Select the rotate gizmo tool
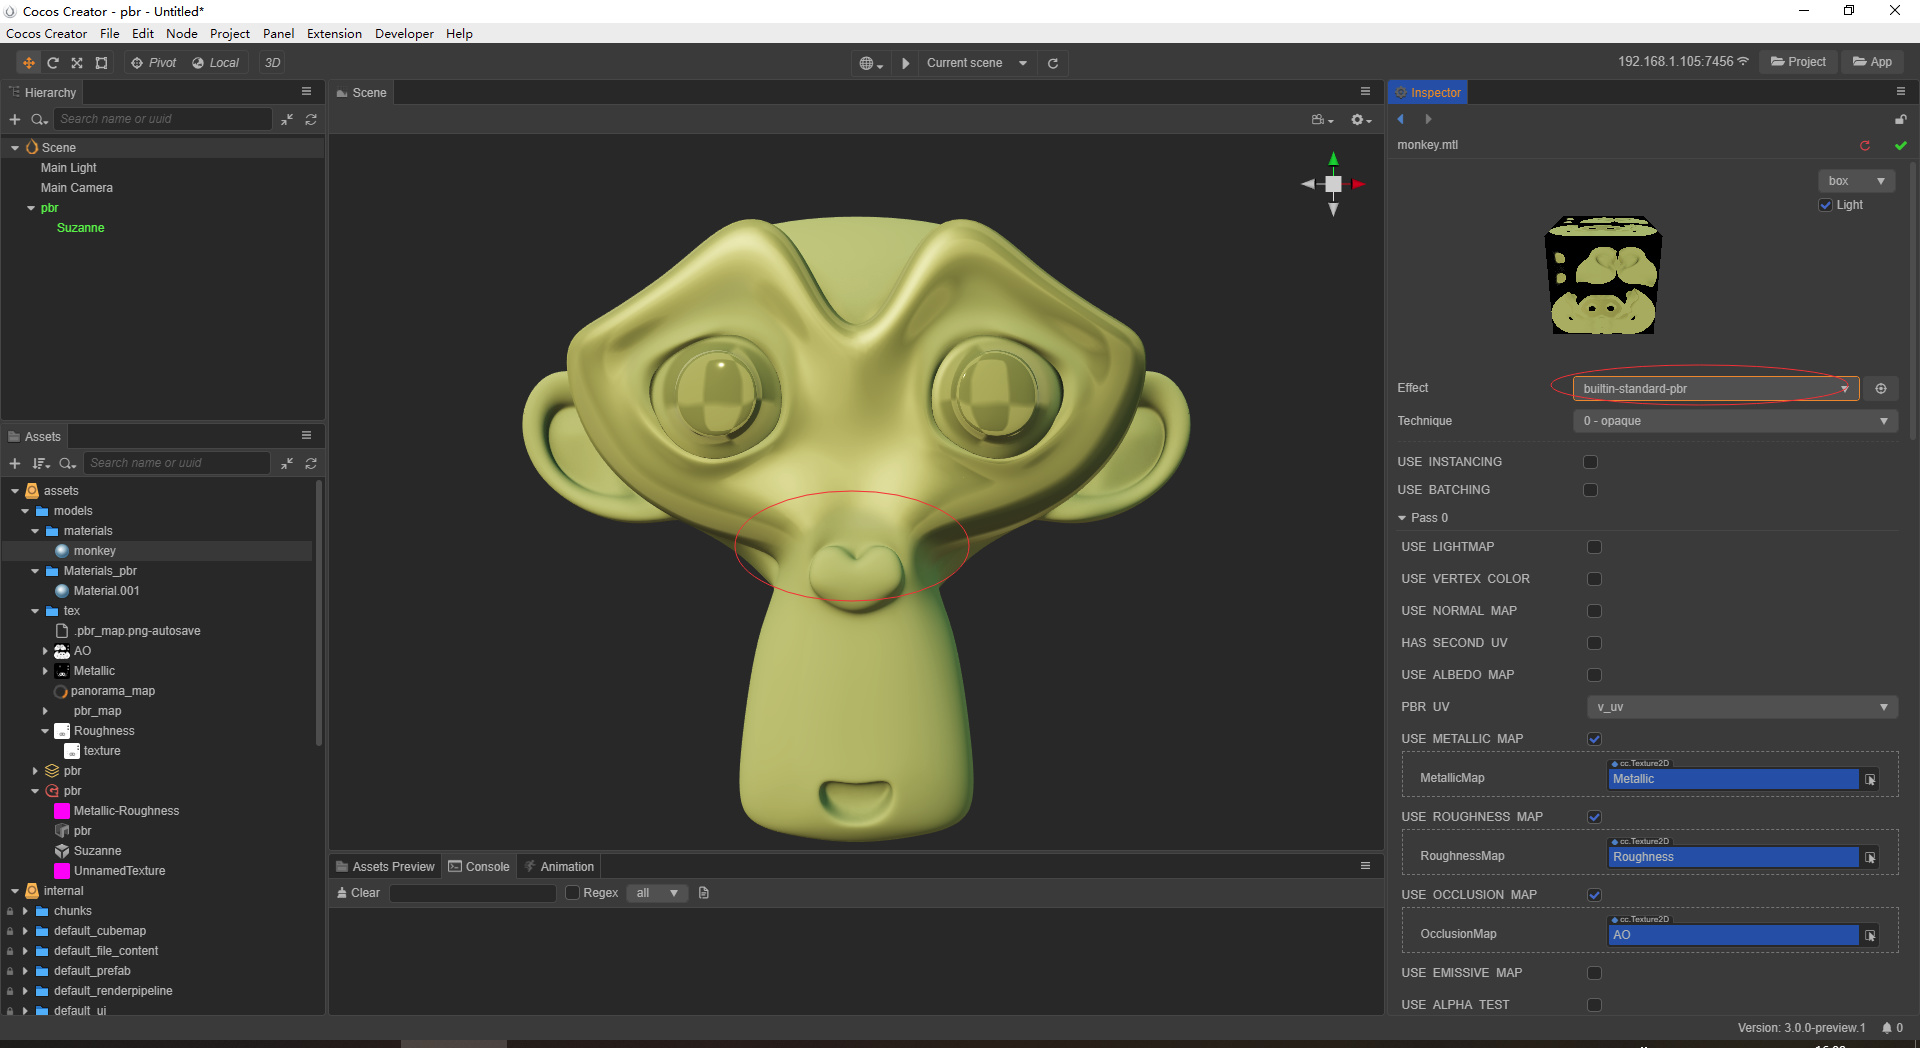1920x1048 pixels. click(x=53, y=63)
